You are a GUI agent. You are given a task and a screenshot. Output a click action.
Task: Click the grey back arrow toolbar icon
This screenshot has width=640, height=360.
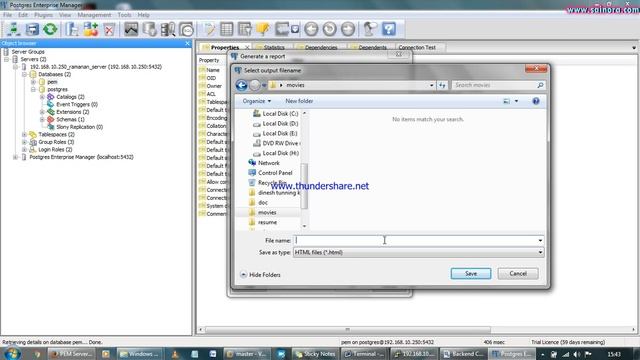tap(311, 29)
